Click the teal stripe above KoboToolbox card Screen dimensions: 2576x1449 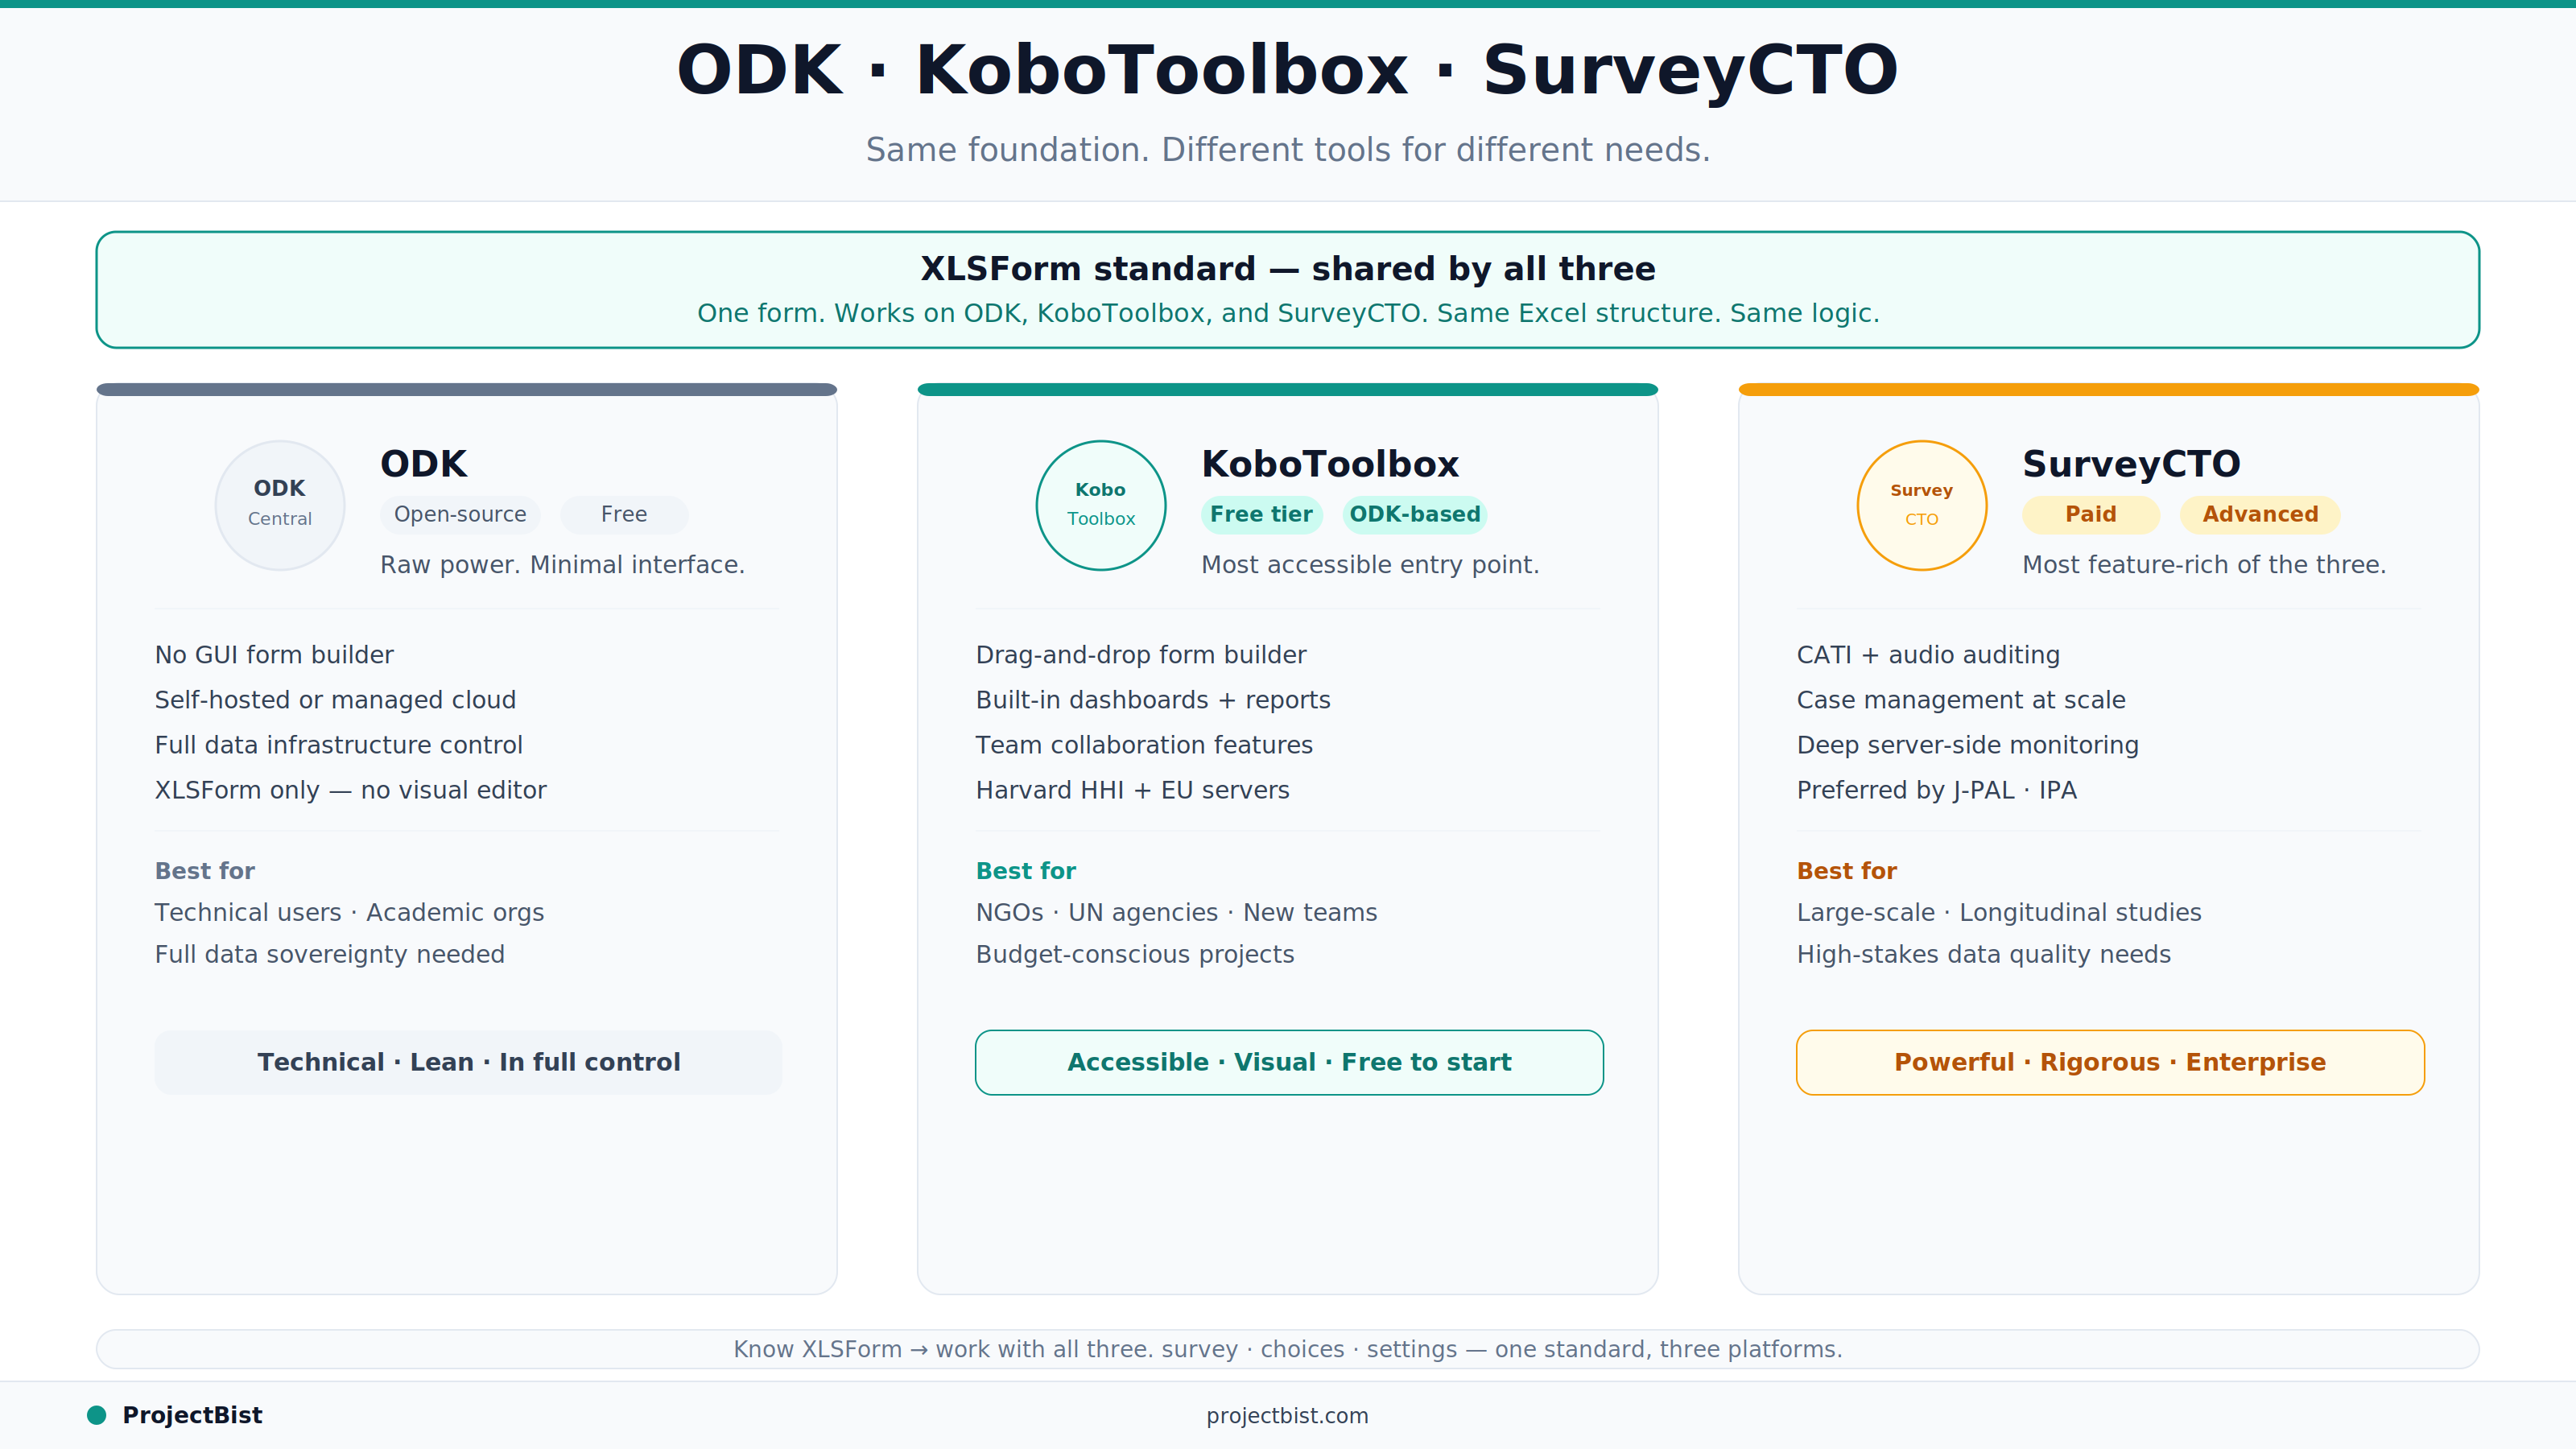(1288, 388)
